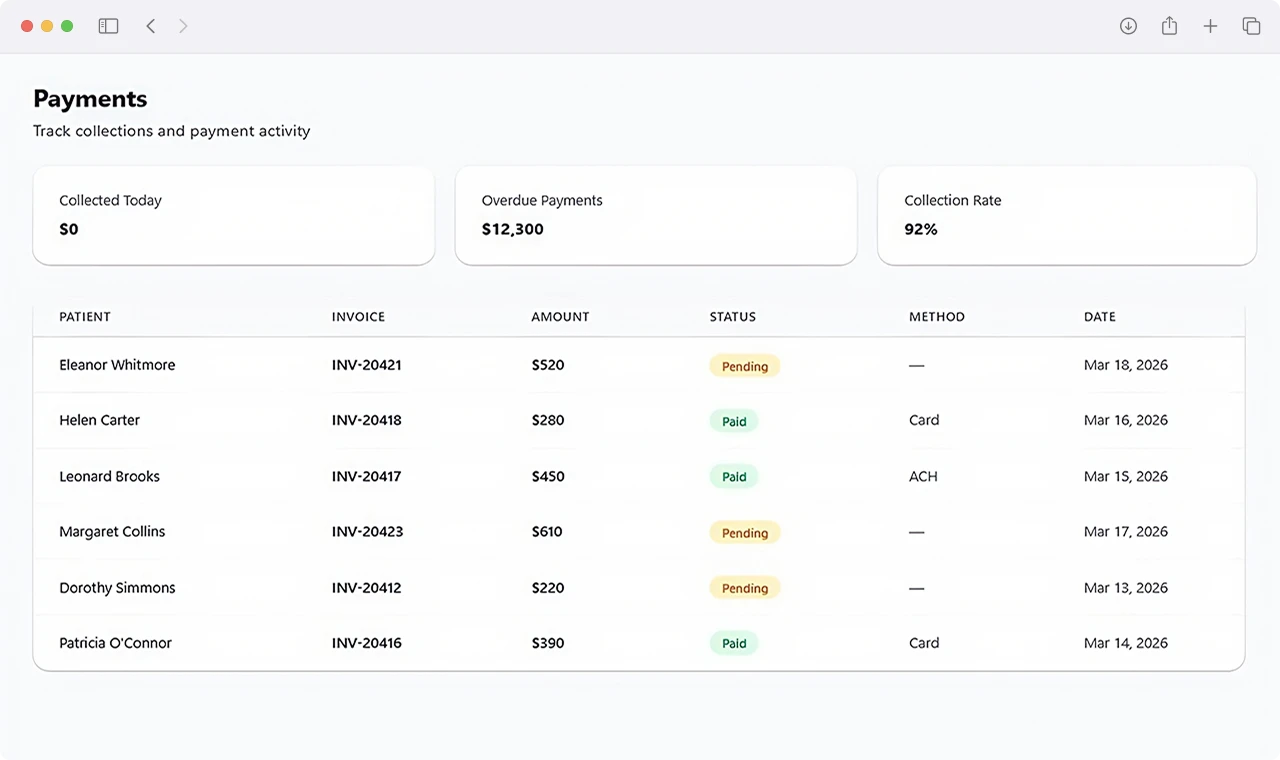
Task: Sort by the METHOD column header
Action: tap(937, 317)
